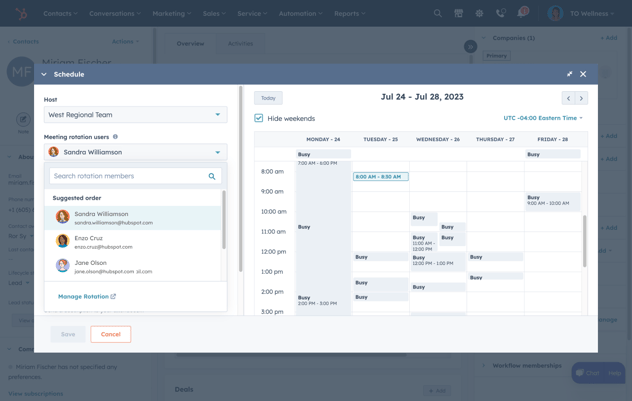Change the UTC -04:00 Eastern Time timezone
This screenshot has height=401, width=632.
(x=543, y=118)
